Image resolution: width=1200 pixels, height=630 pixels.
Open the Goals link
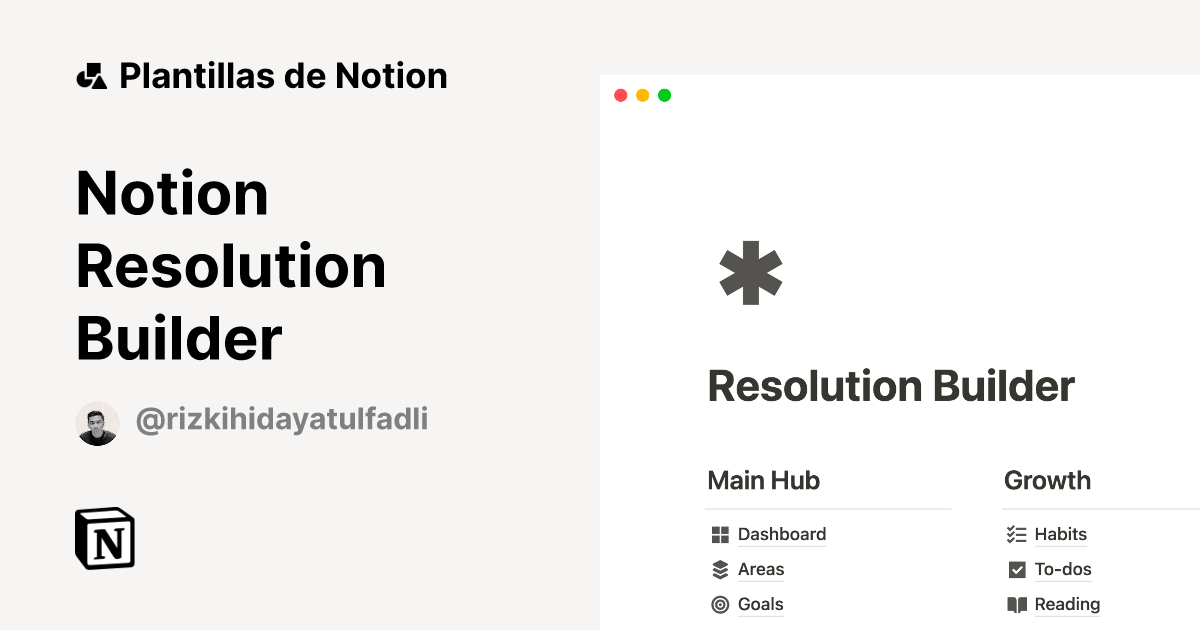[760, 604]
